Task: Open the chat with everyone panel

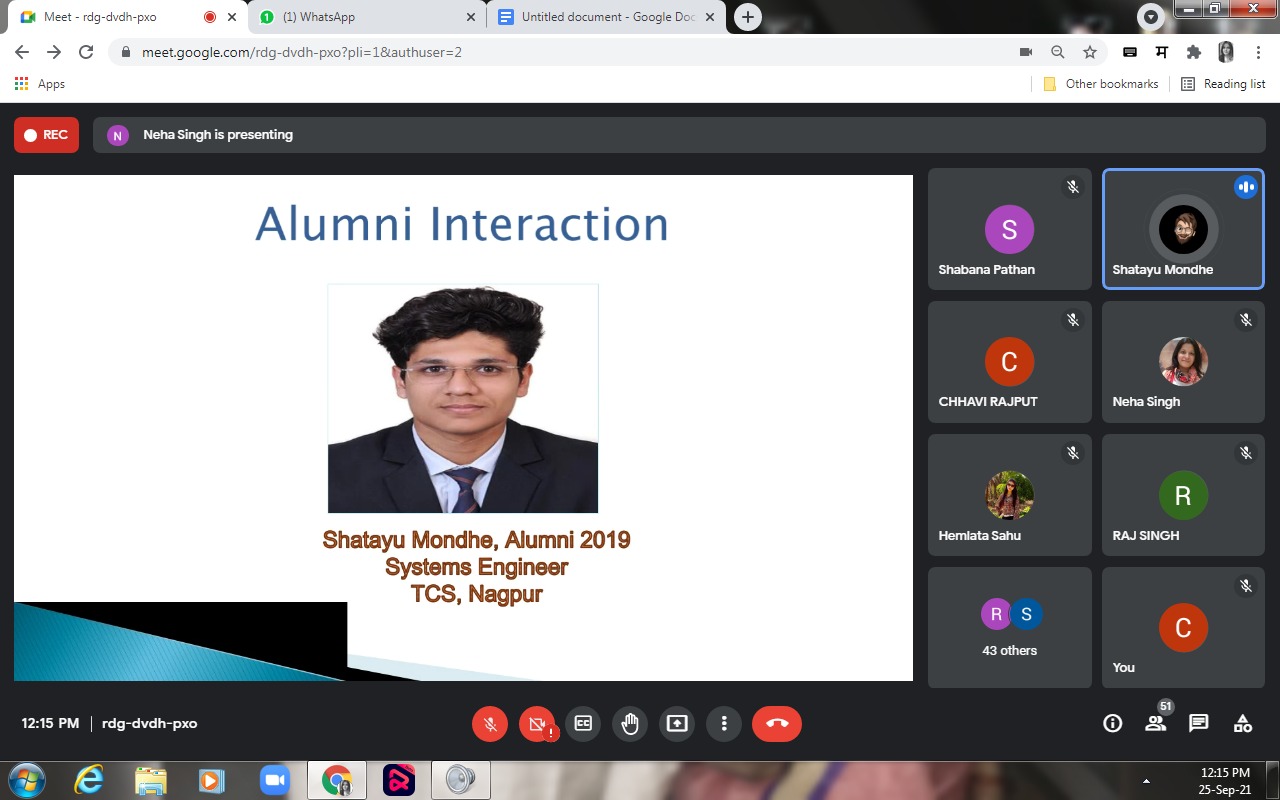Action: (1199, 724)
